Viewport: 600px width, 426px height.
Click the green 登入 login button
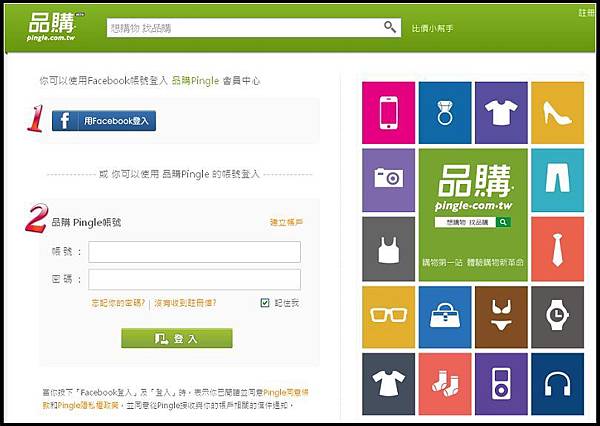pos(177,338)
